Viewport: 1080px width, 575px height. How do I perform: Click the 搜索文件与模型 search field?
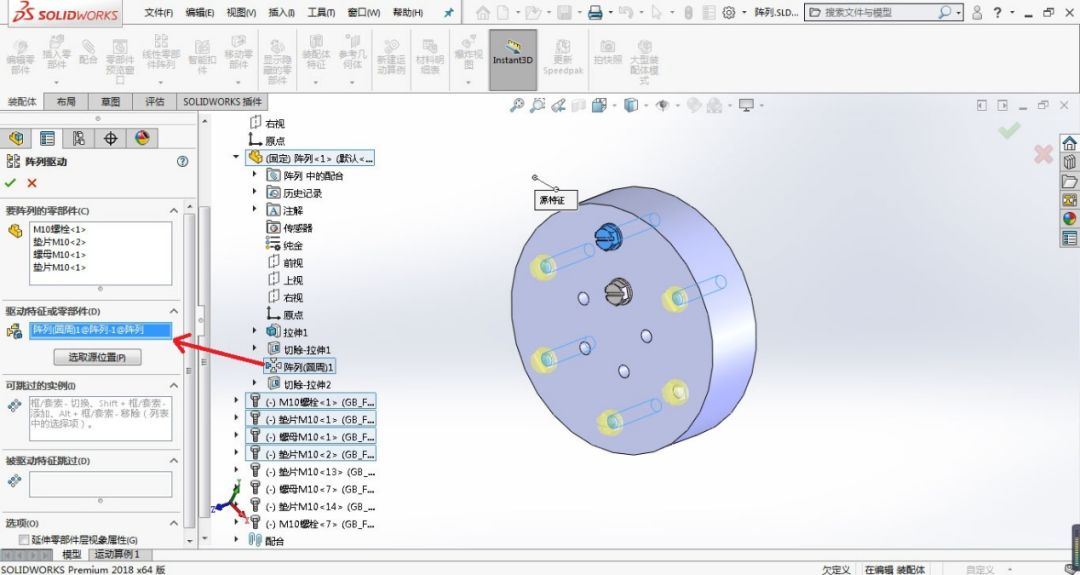[875, 12]
